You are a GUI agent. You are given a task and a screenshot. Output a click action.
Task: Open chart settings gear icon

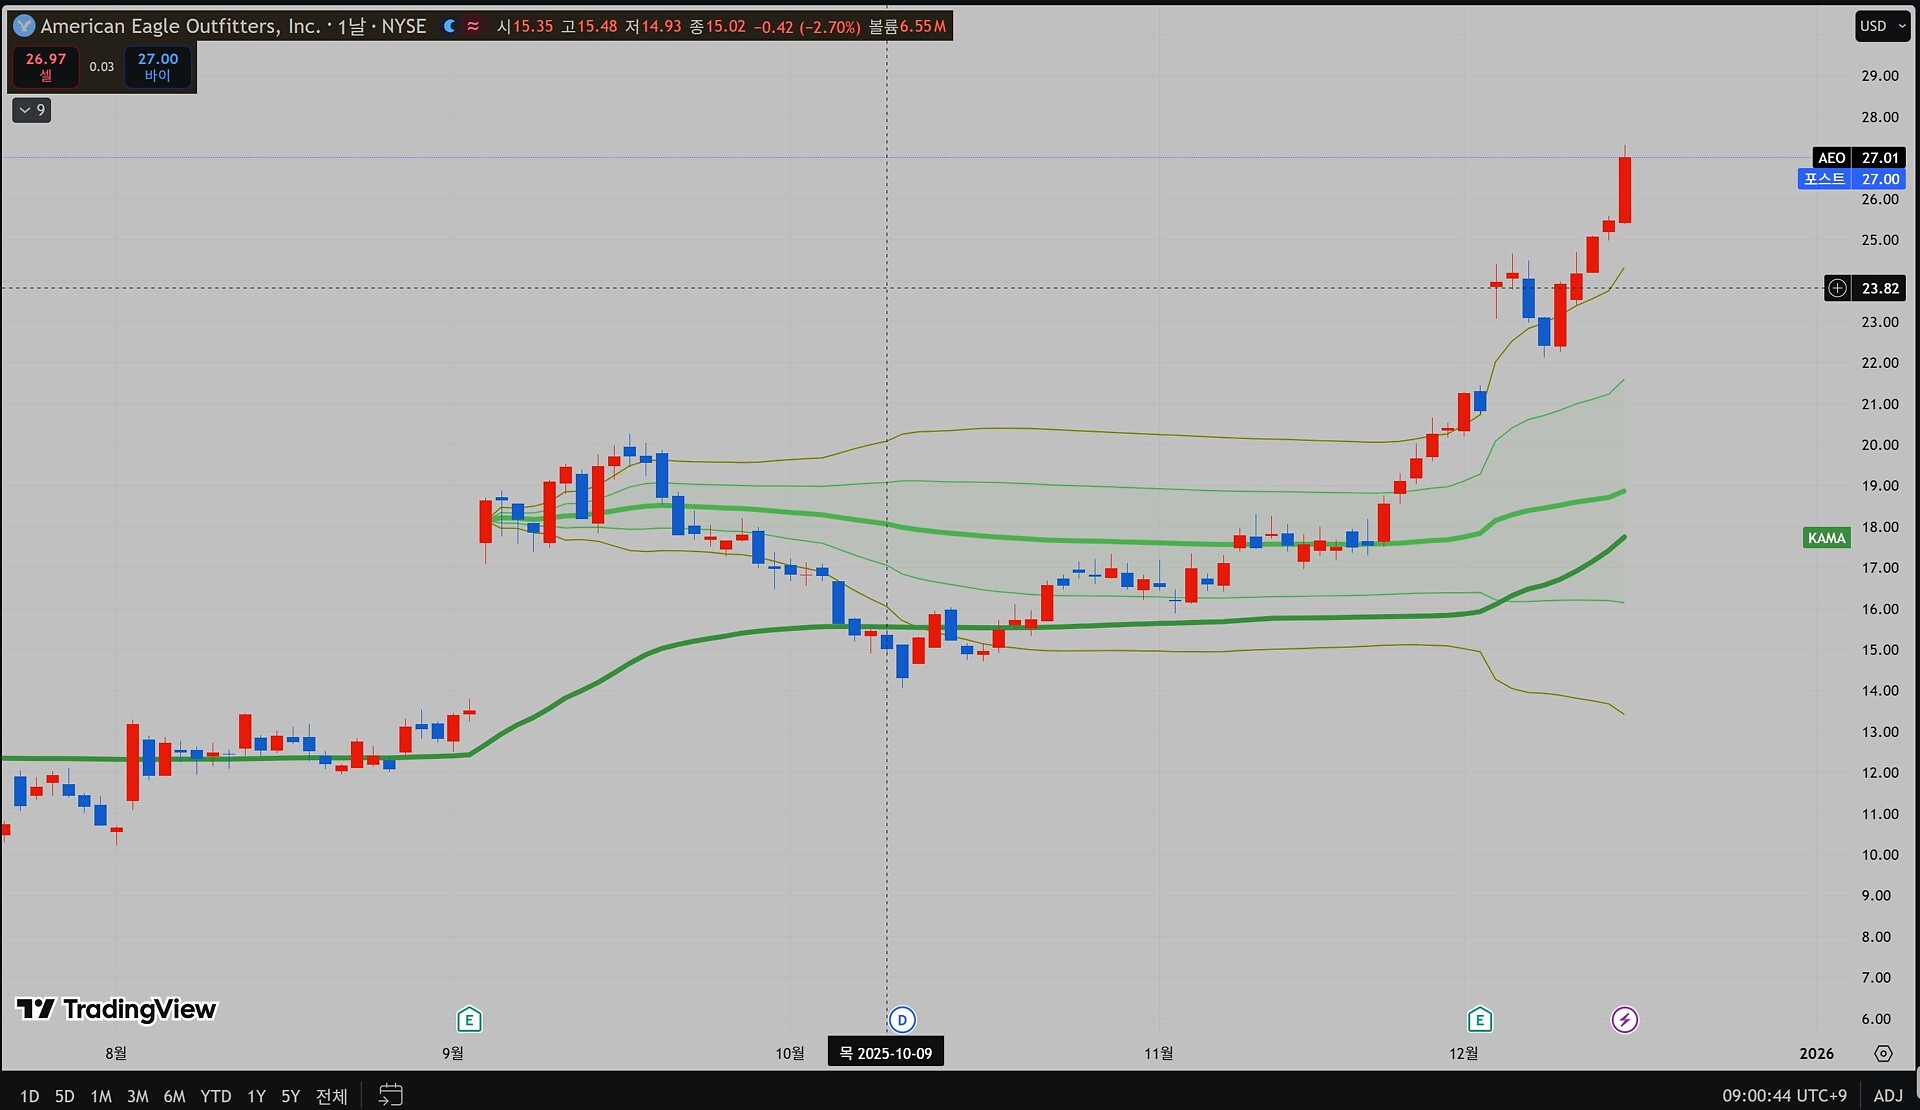tap(1883, 1053)
